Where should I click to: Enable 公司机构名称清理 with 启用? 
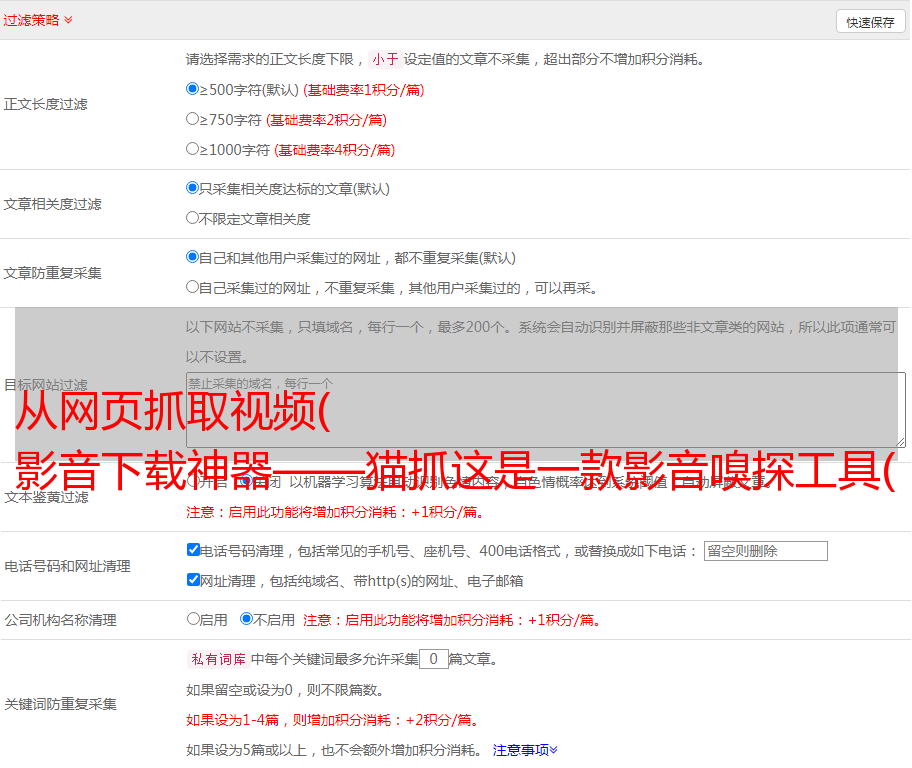tap(193, 619)
